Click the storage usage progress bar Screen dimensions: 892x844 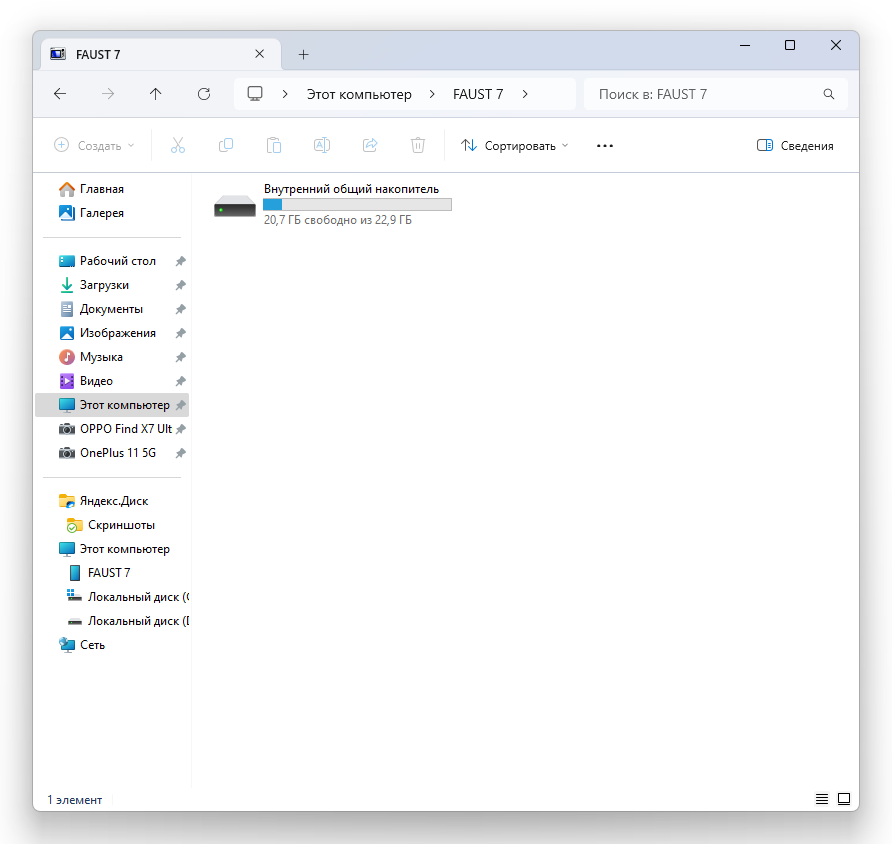click(357, 205)
